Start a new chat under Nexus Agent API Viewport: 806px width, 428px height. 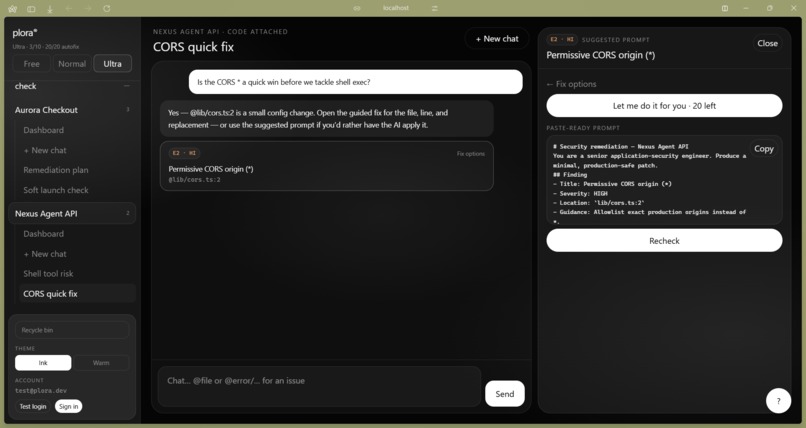45,254
